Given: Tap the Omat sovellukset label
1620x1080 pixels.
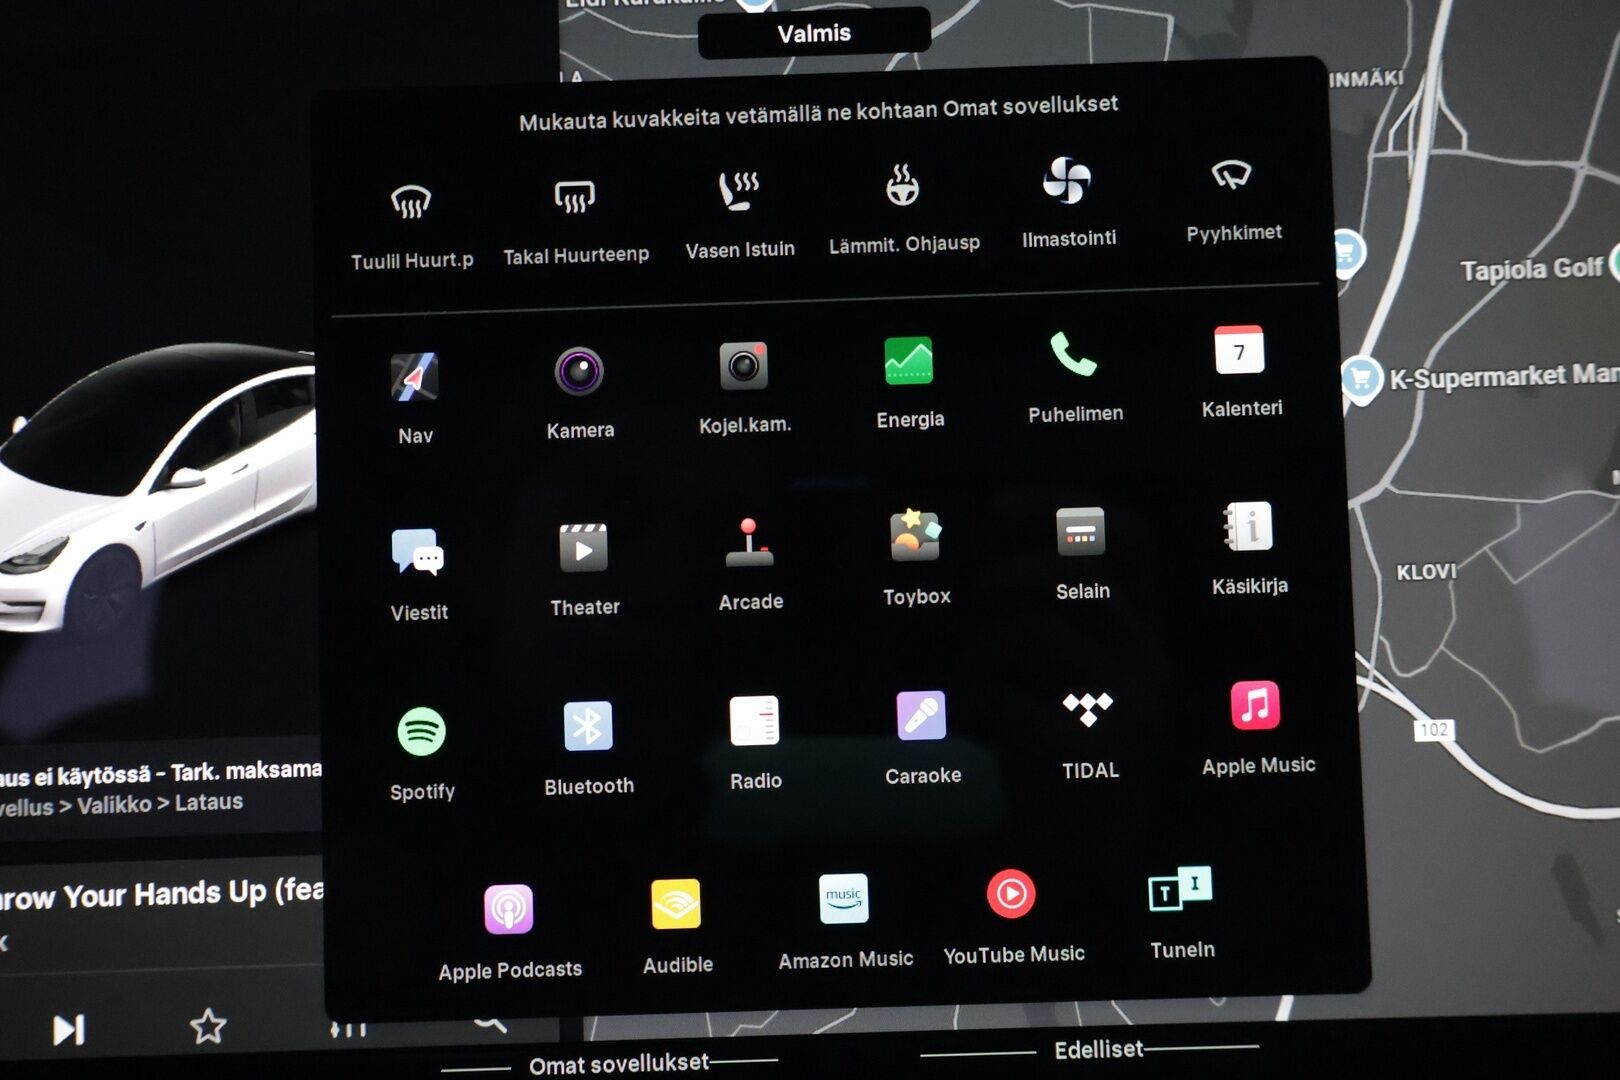Looking at the screenshot, I should coord(619,1063).
